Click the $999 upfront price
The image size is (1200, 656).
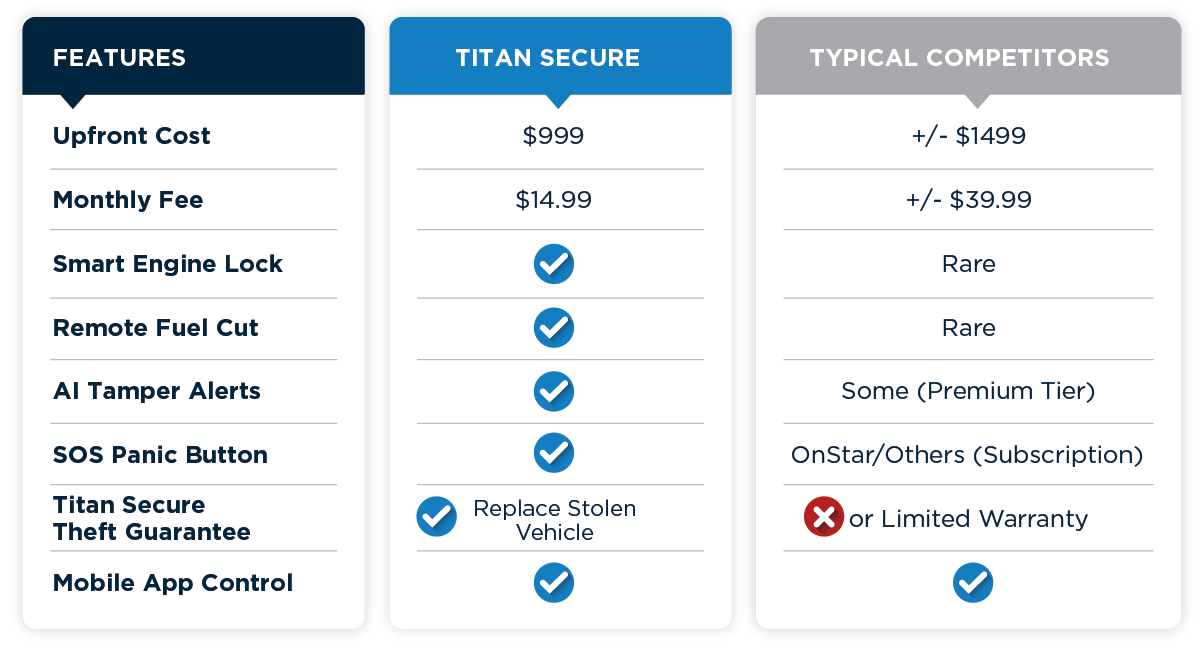tap(554, 136)
